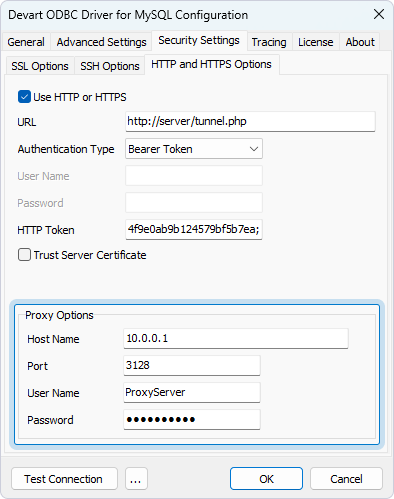This screenshot has height=499, width=394.
Task: Click the proxy Port field
Action: coord(192,365)
